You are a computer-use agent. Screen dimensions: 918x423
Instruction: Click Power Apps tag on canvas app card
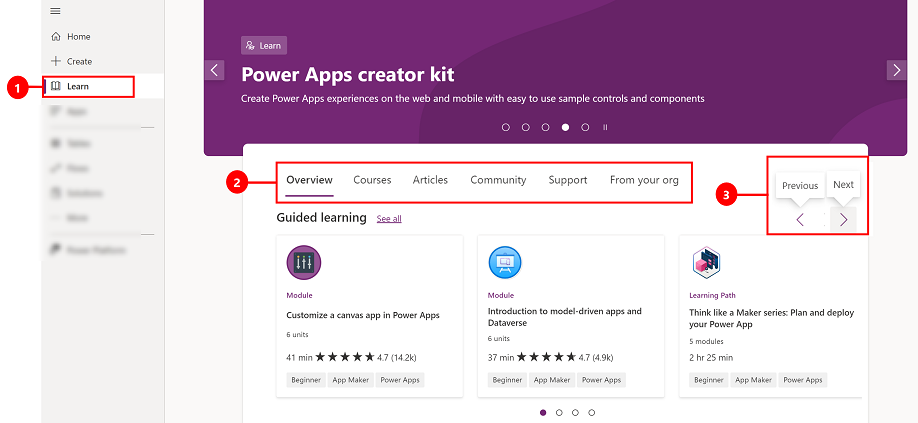pos(400,380)
